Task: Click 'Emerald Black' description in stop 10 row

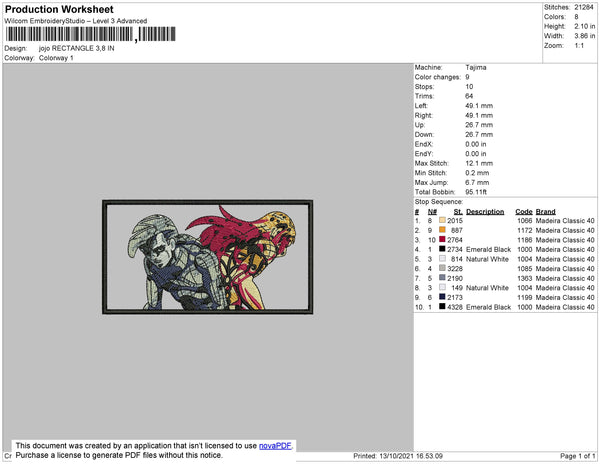Action: (488, 307)
